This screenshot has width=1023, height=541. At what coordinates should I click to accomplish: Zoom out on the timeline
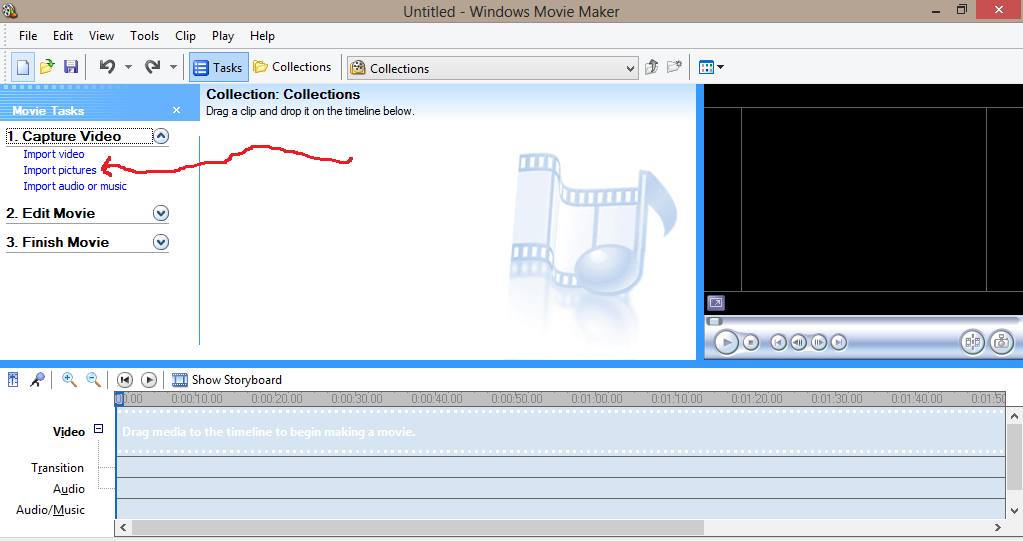point(93,379)
